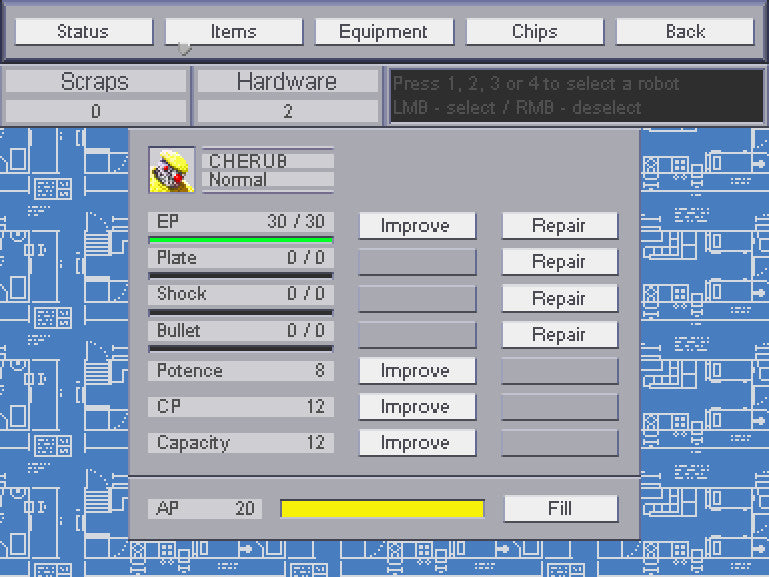Click the CHERUB robot name field

267,160
